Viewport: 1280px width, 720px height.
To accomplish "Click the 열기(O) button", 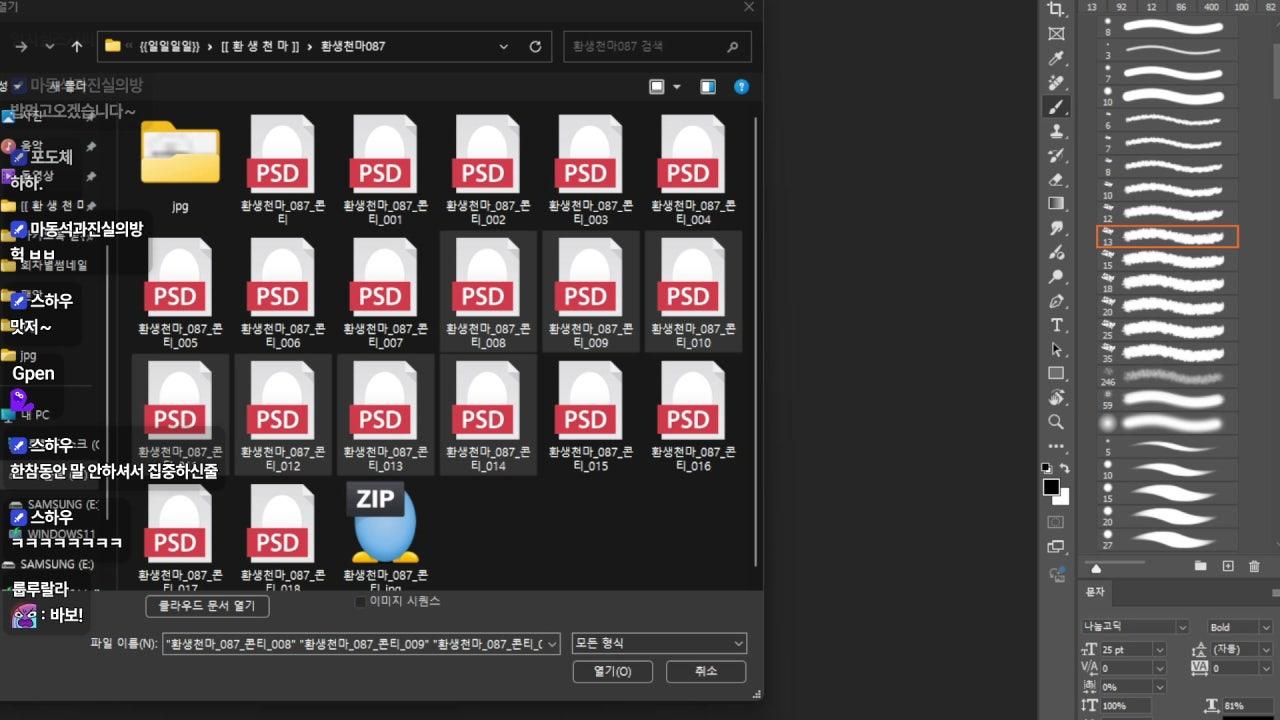I will (612, 671).
